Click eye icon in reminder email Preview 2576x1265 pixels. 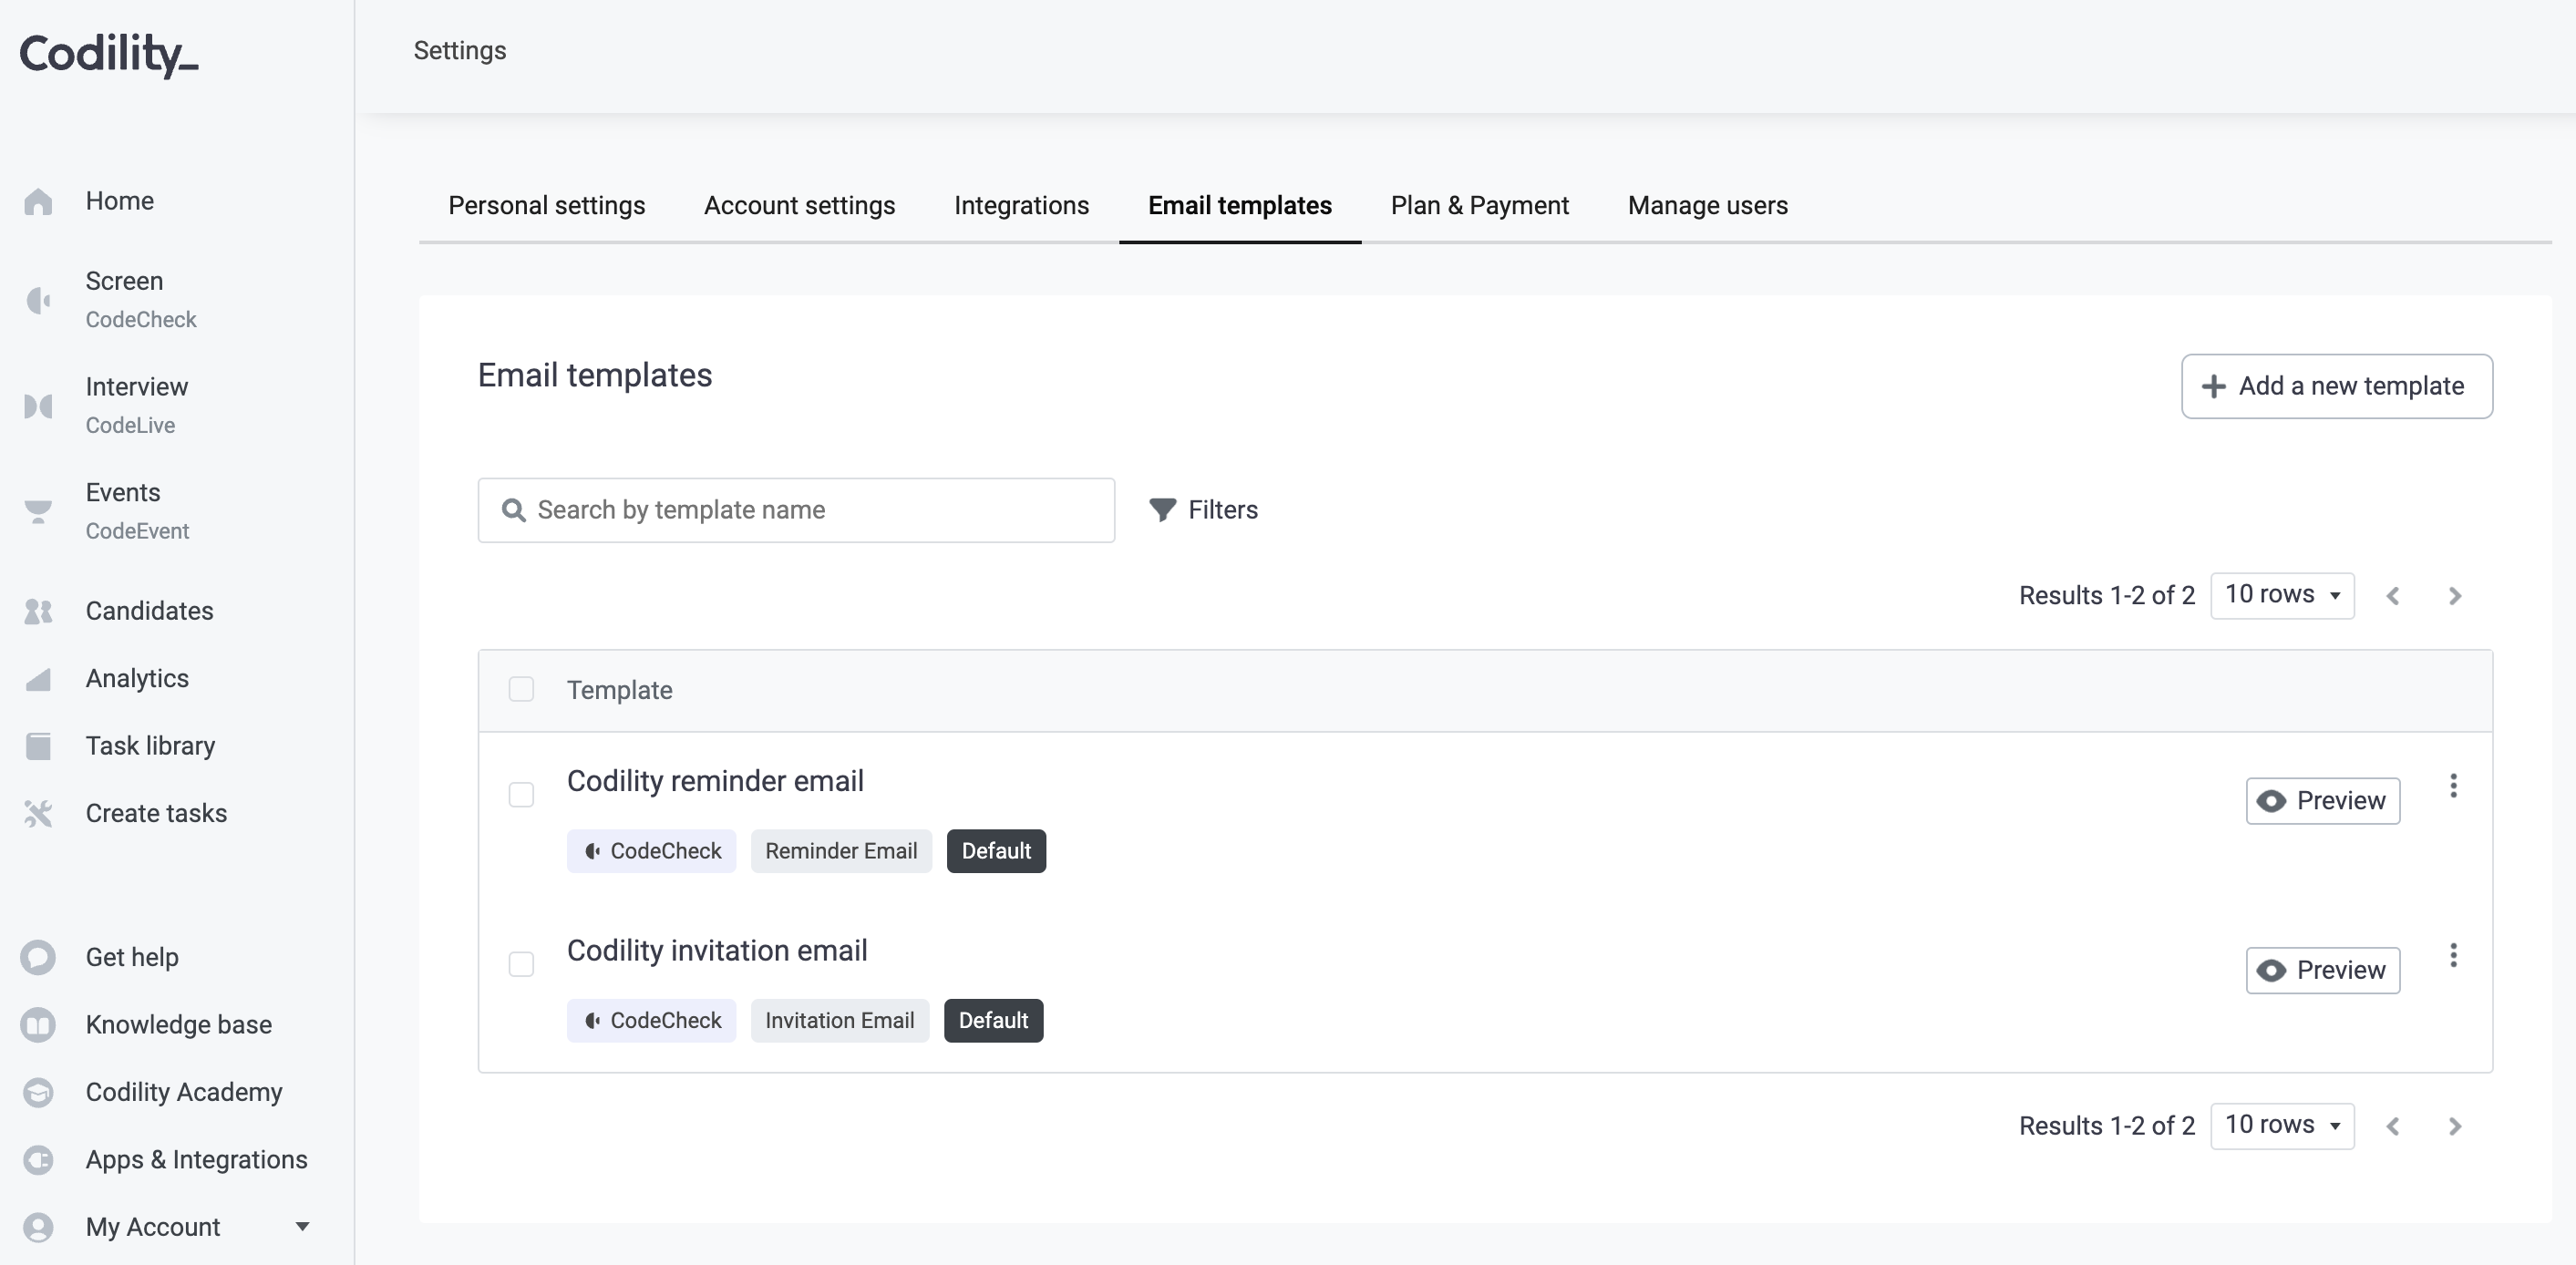pos(2271,801)
